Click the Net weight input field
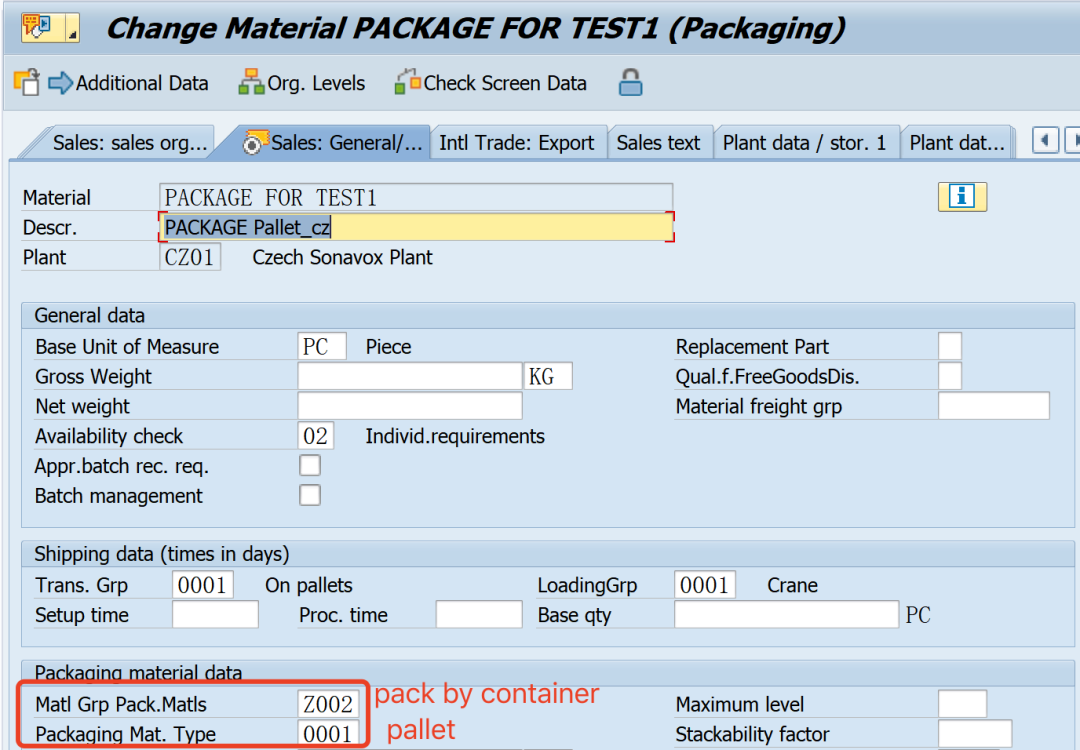The image size is (1080, 750). tap(410, 406)
